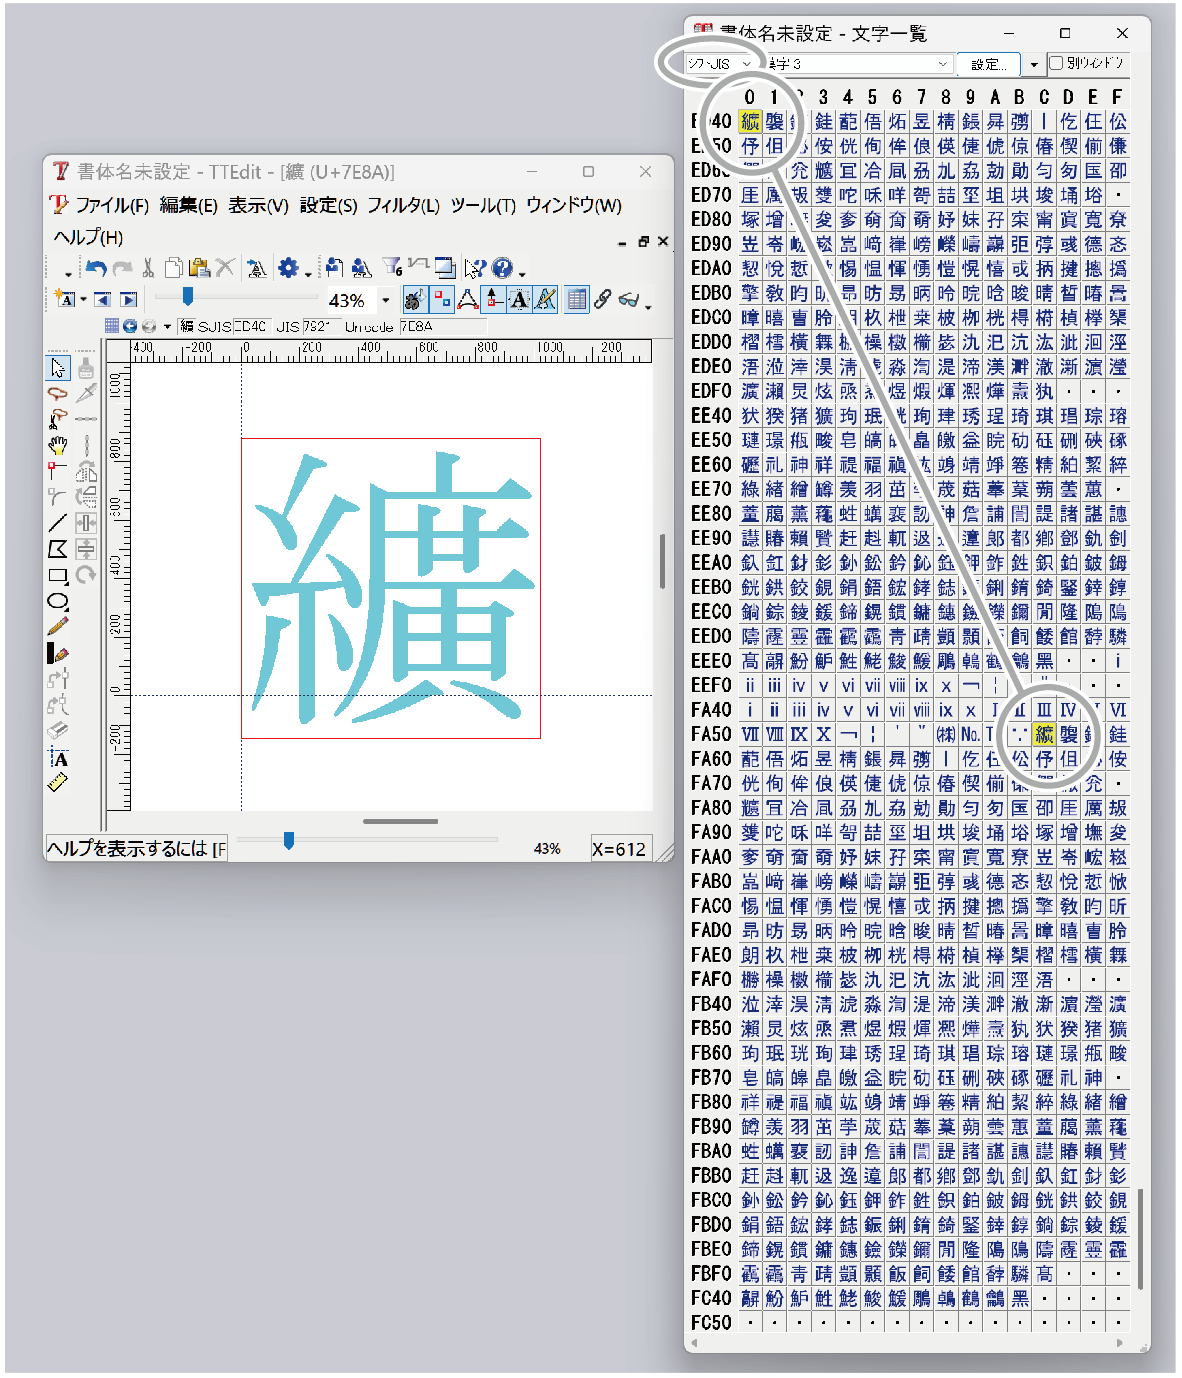Open the フィルタ(L) menu
Viewport: 1182px width, 1378px height.
pyautogui.click(x=403, y=205)
